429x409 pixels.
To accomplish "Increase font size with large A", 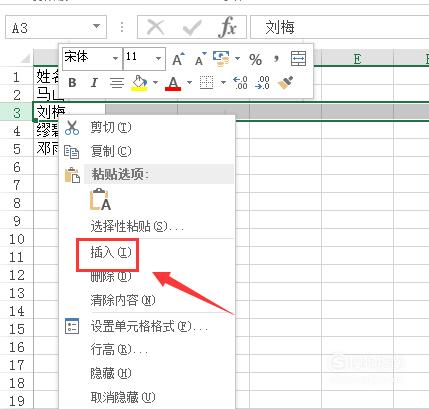I will [178, 59].
